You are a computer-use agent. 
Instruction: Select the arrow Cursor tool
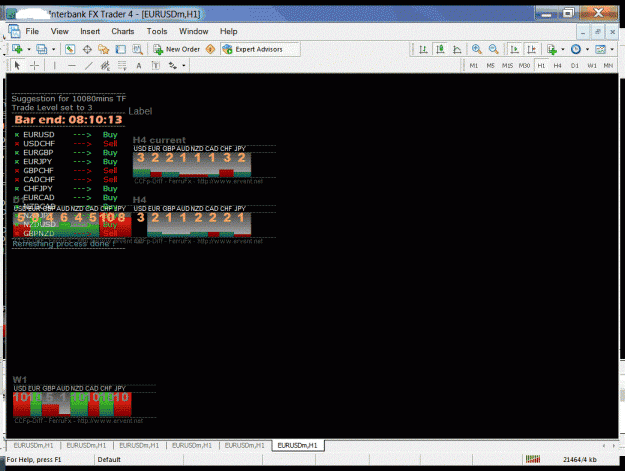17,65
